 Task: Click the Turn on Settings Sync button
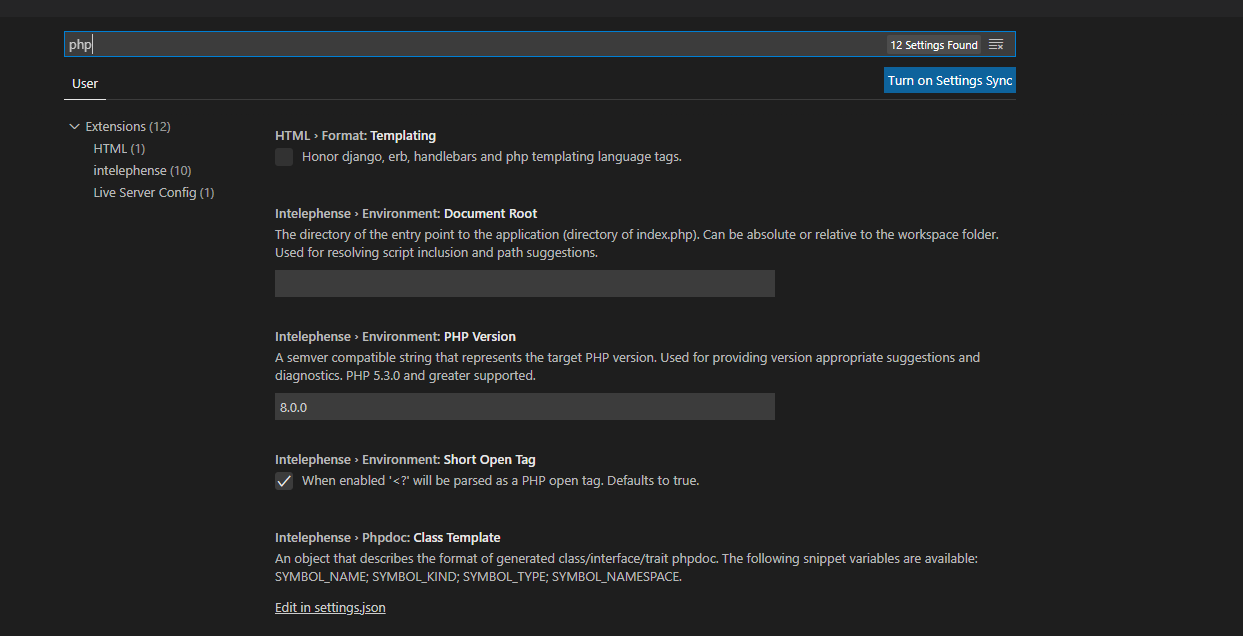click(x=949, y=79)
